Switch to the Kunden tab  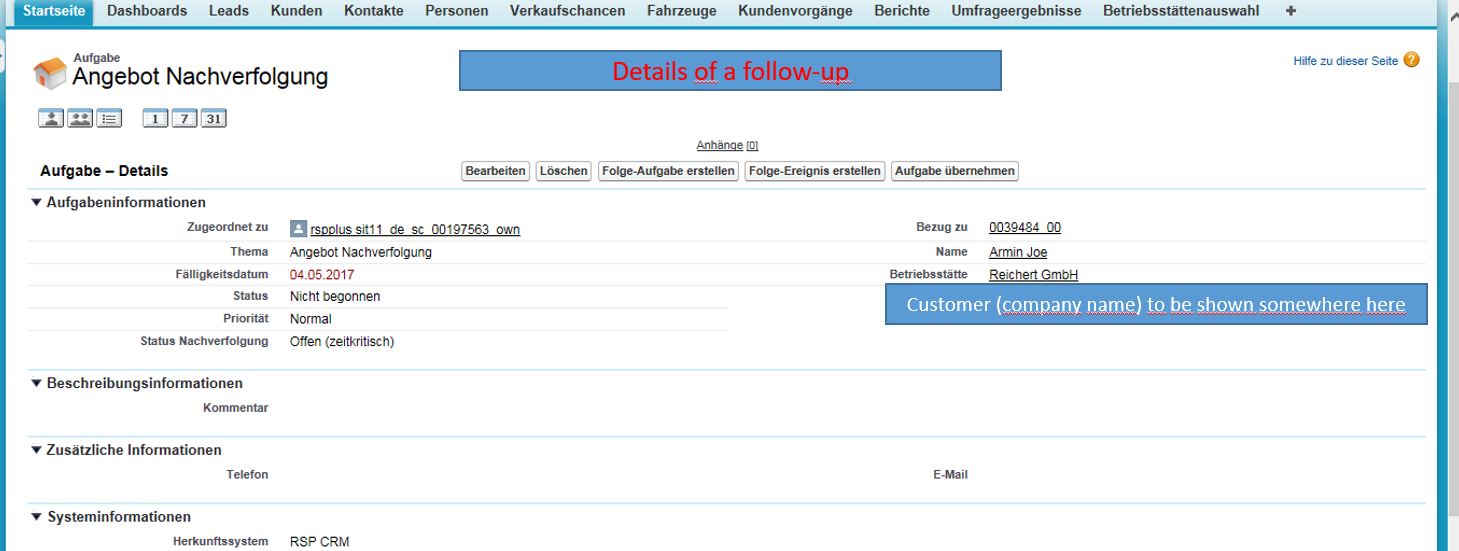(x=297, y=11)
